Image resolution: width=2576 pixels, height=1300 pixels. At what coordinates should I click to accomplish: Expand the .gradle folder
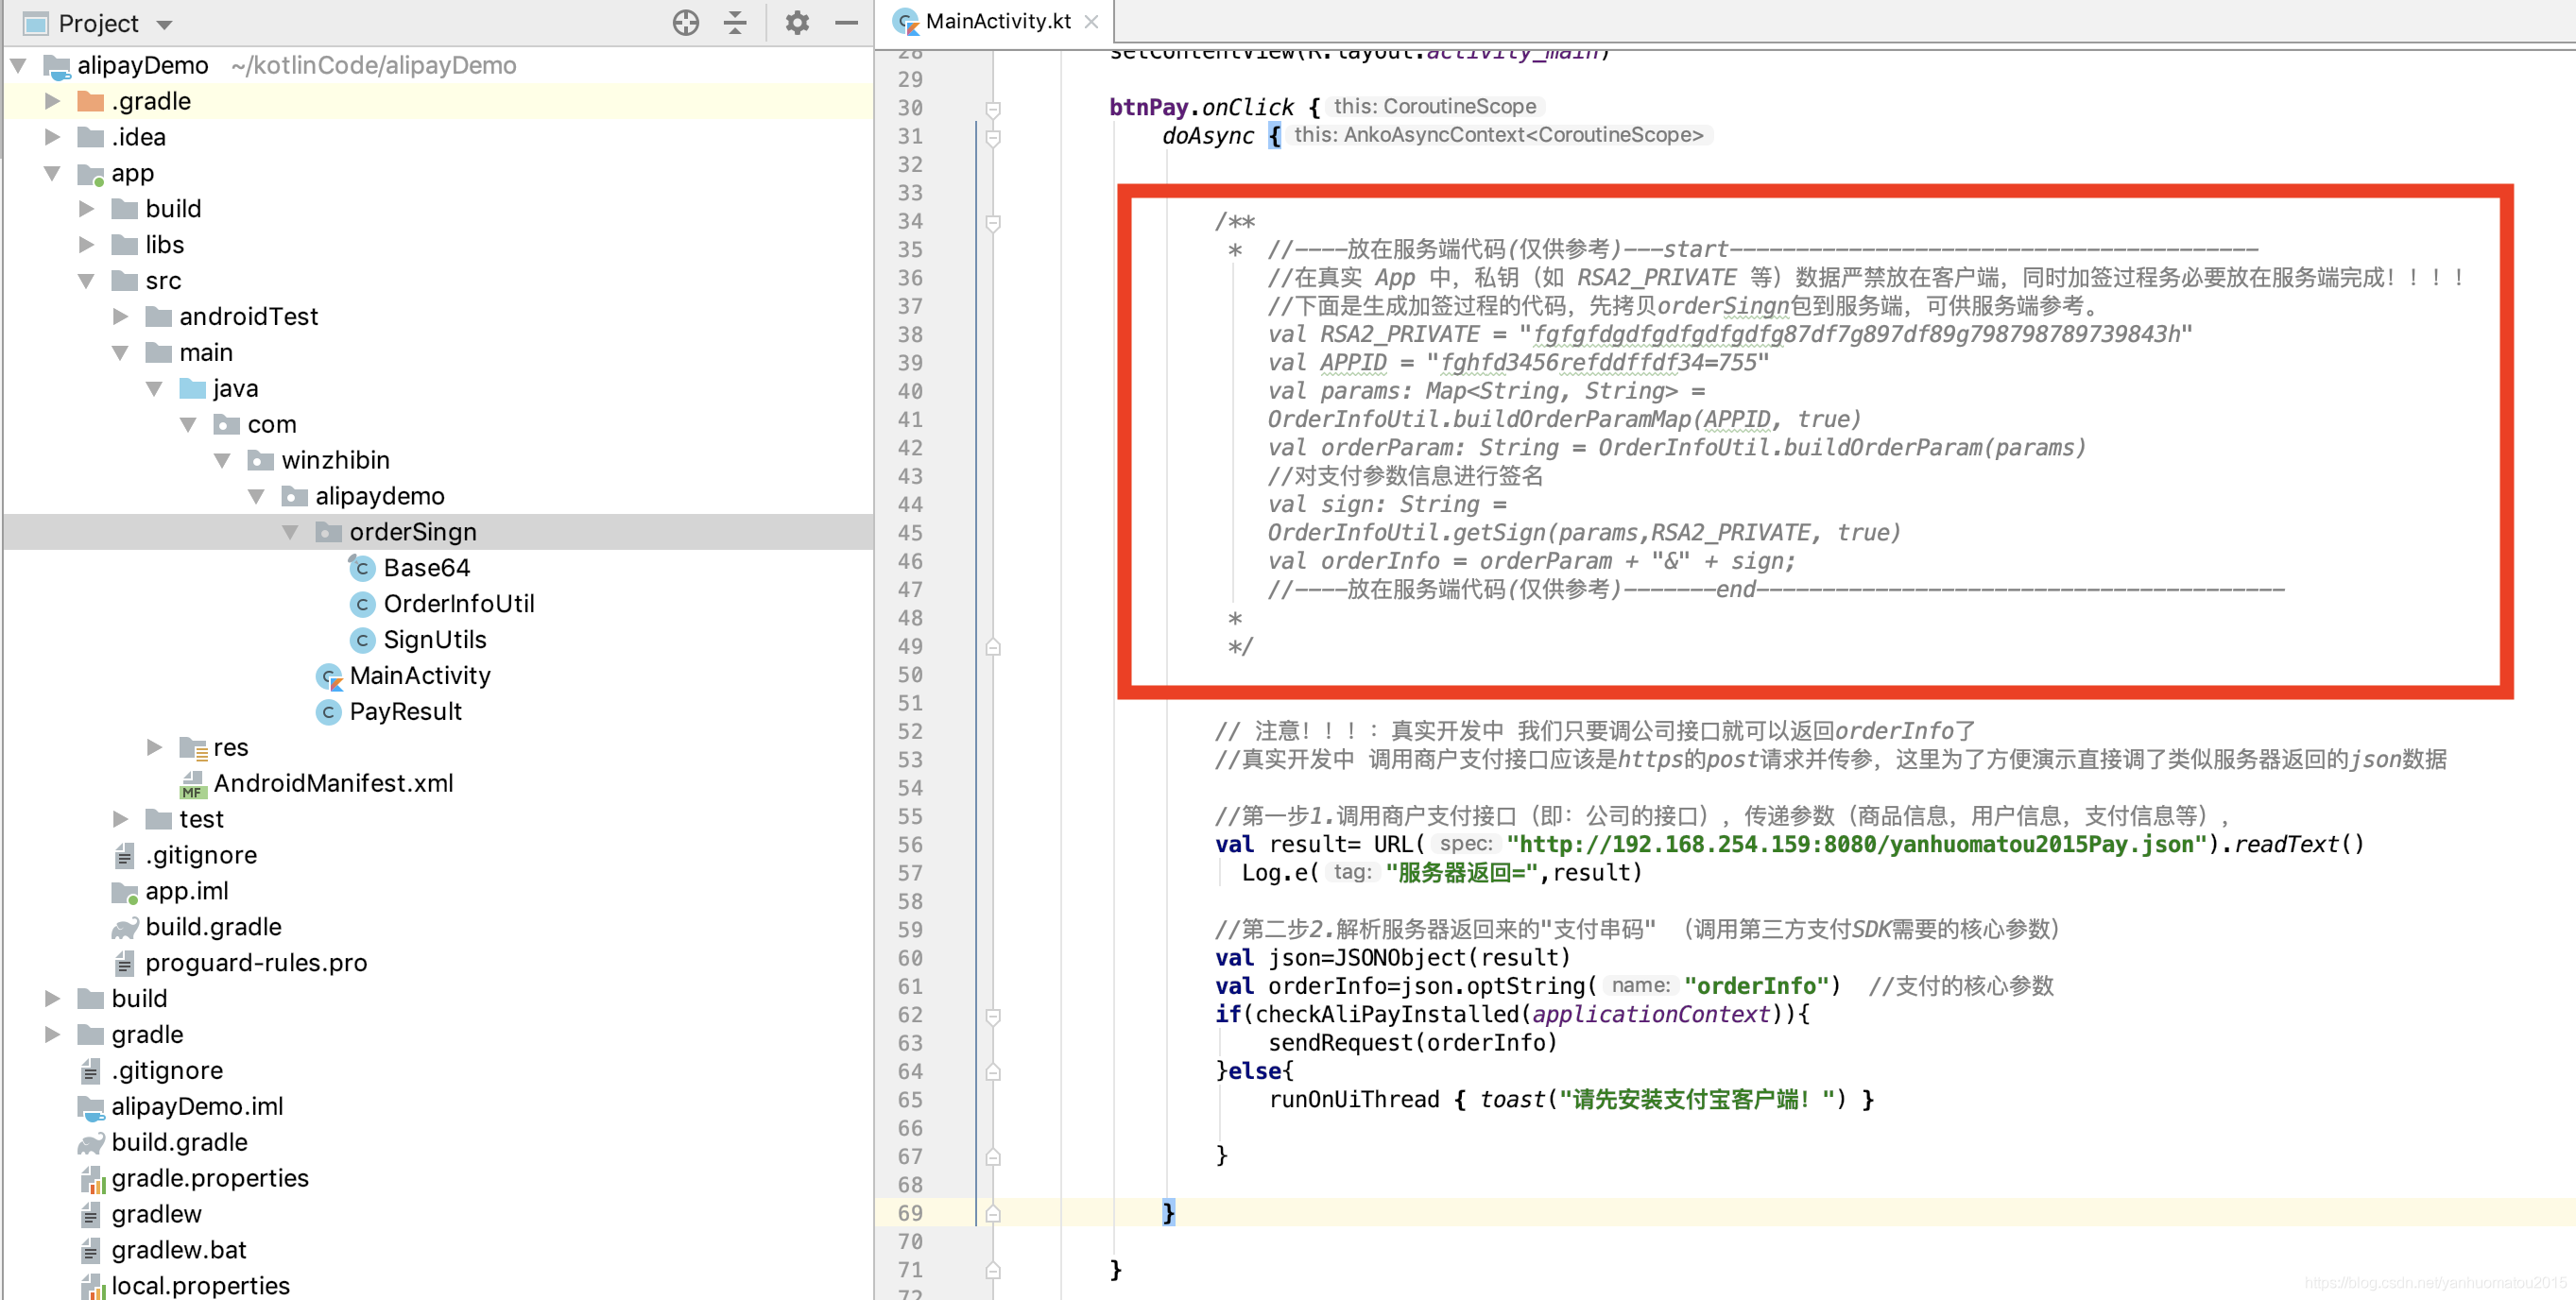click(x=52, y=102)
